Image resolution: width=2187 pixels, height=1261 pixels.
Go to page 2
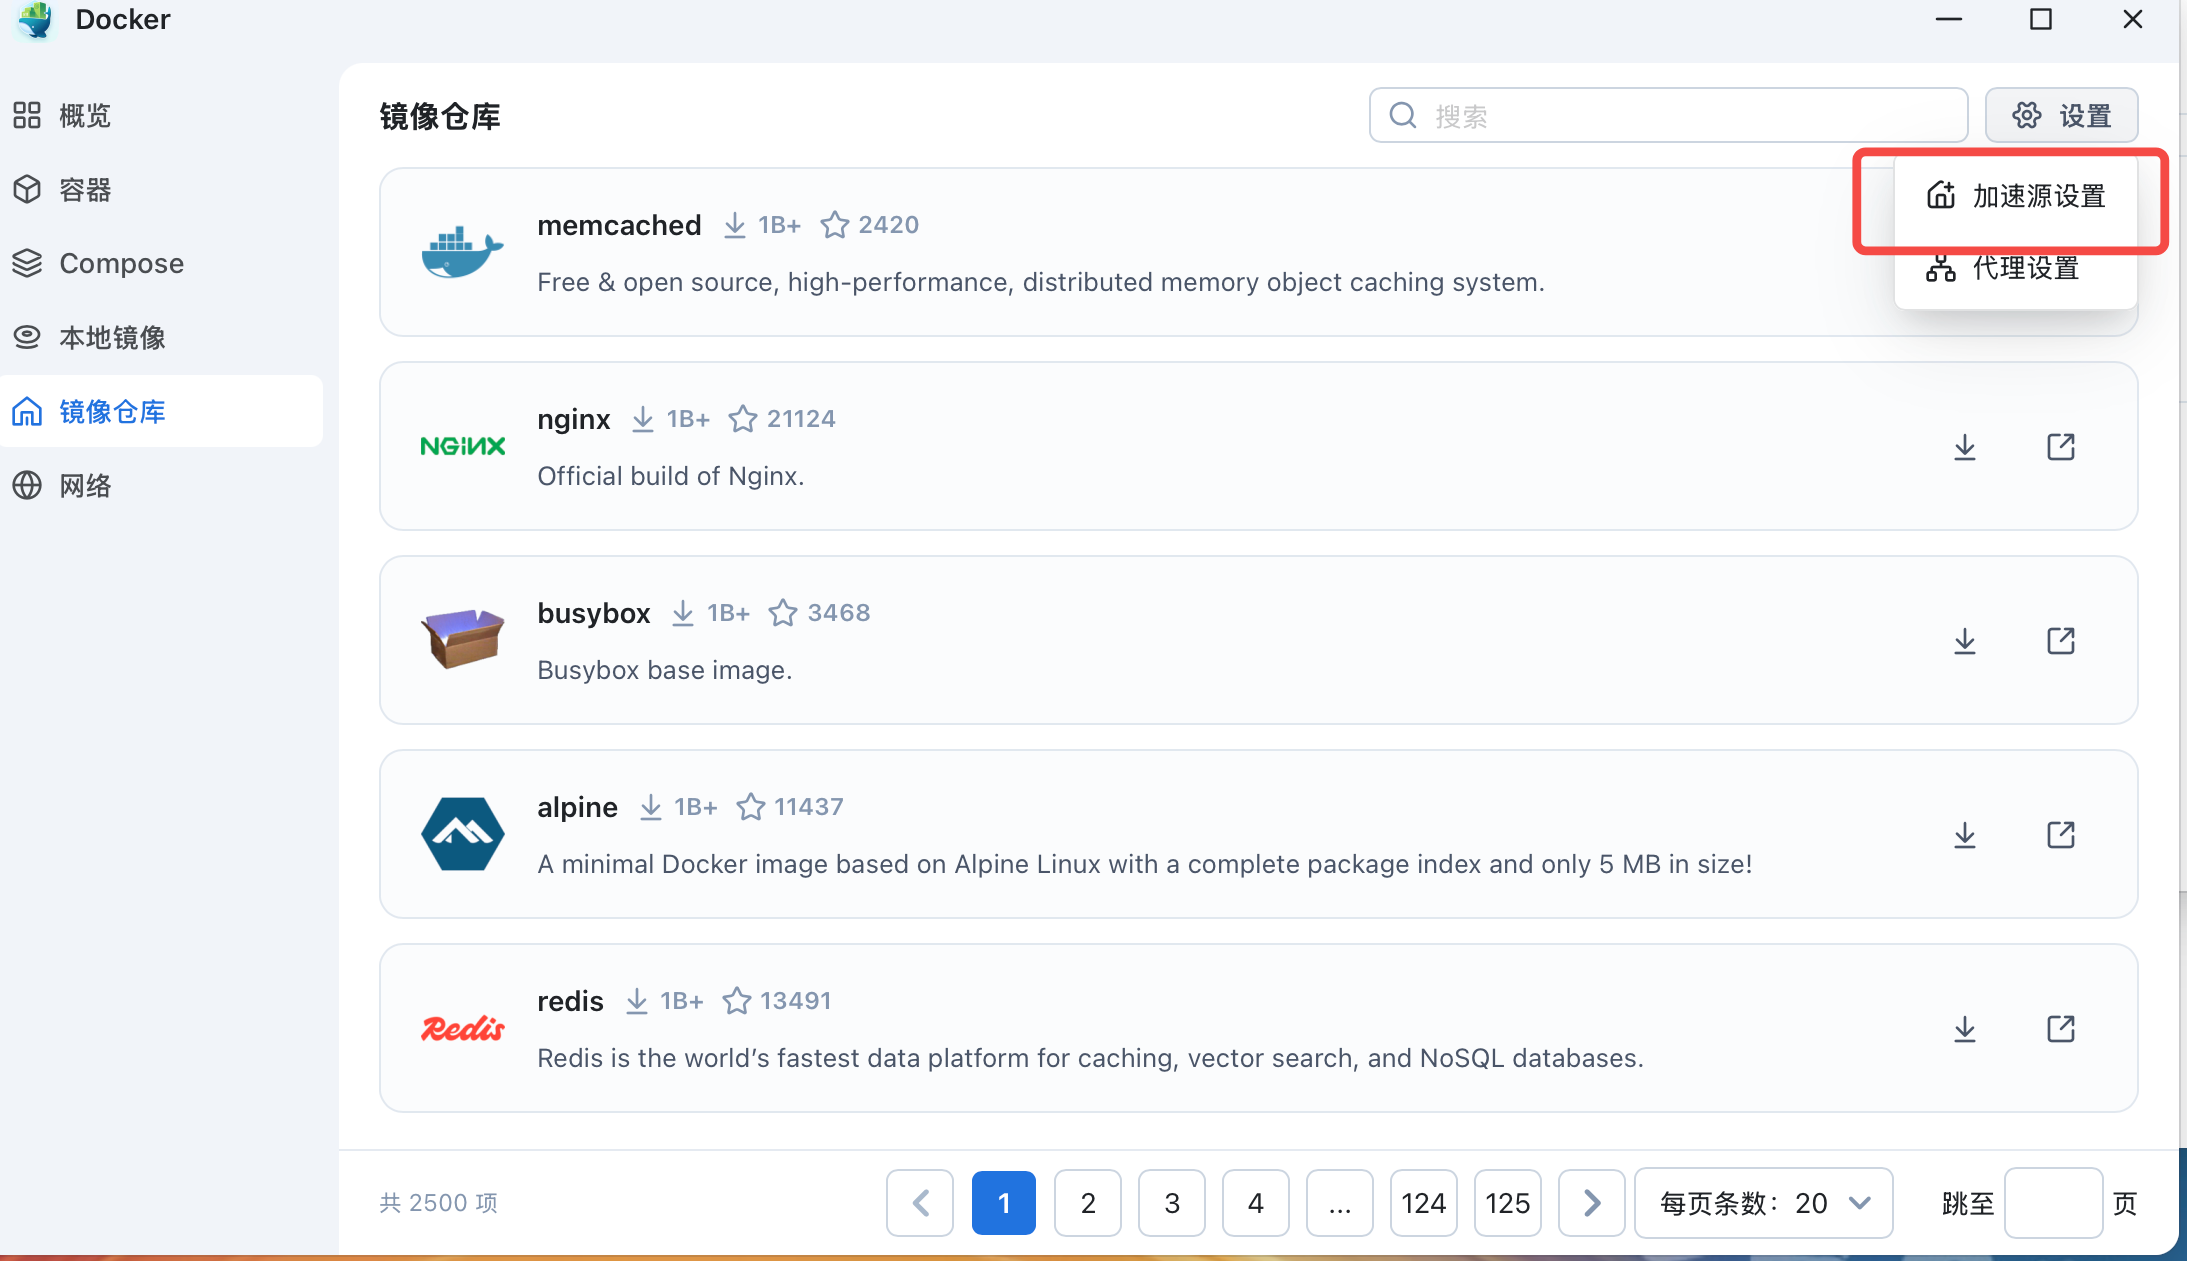(x=1087, y=1203)
